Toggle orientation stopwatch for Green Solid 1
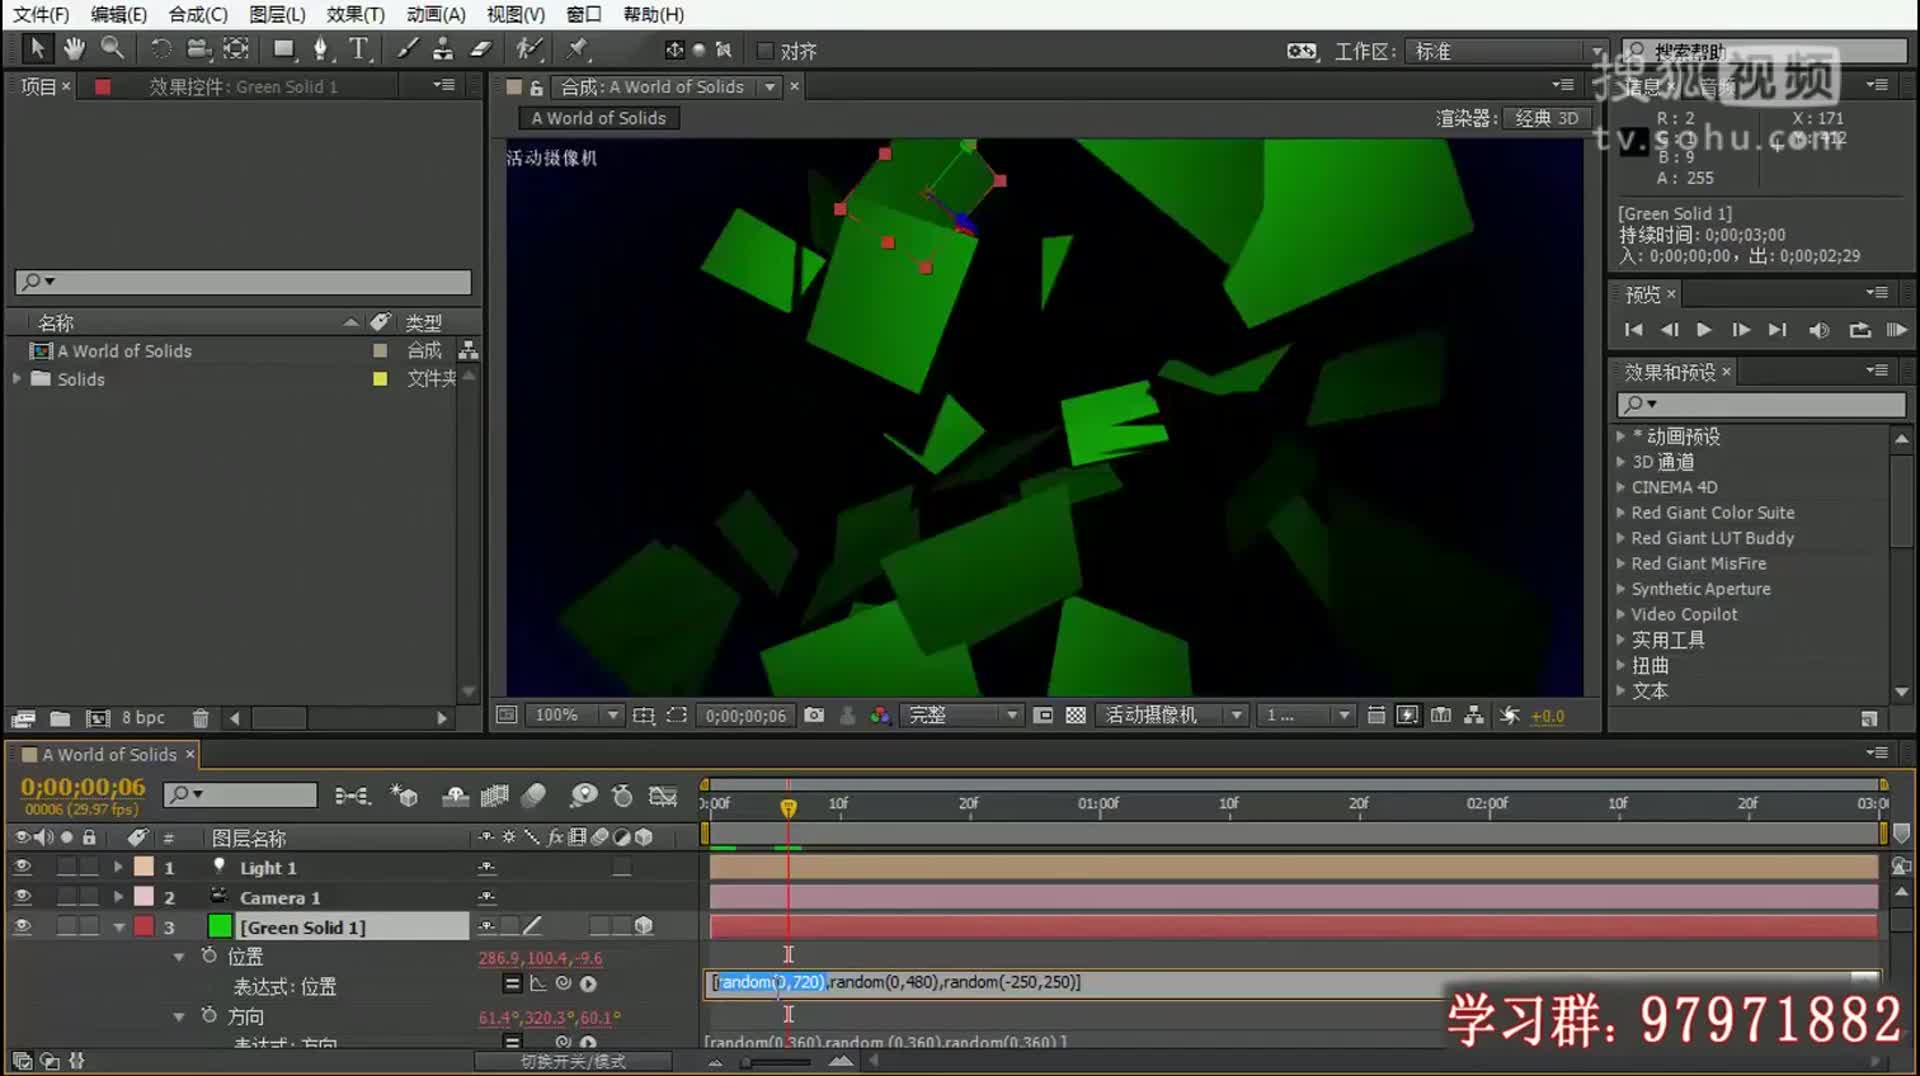 (209, 1015)
